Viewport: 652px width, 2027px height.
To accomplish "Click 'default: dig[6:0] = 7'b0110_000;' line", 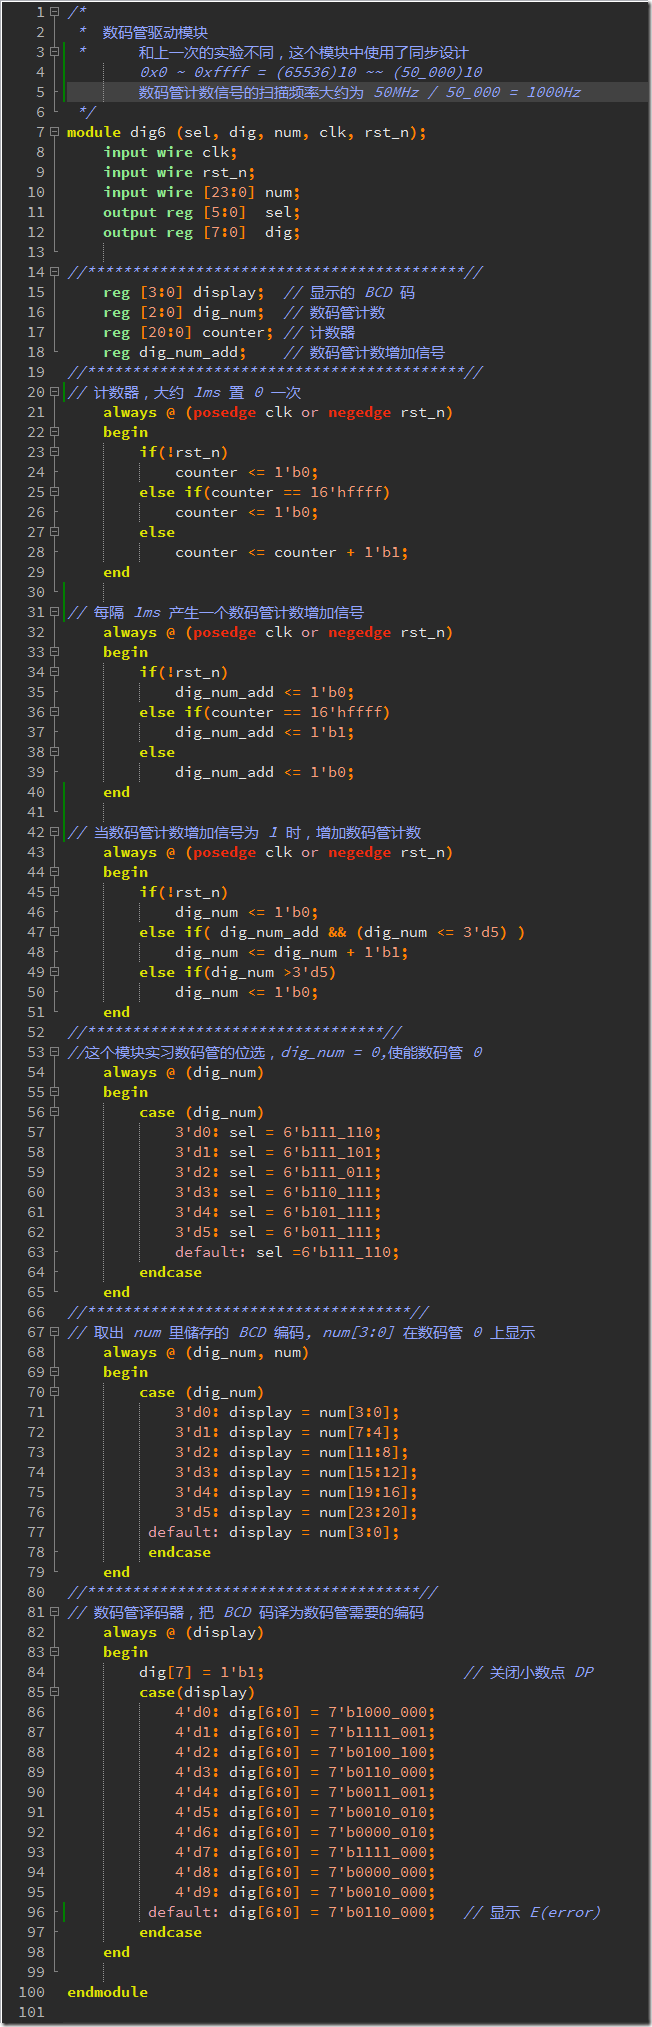I will click(291, 1912).
